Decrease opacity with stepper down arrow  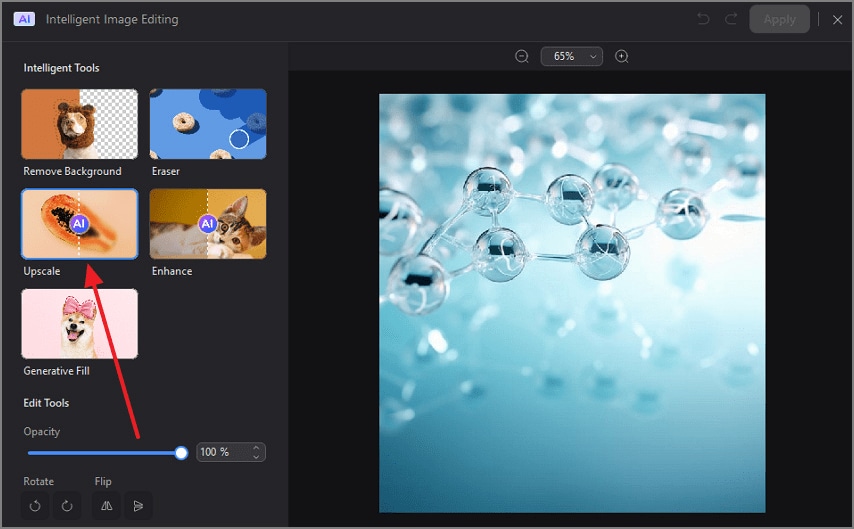(256, 457)
